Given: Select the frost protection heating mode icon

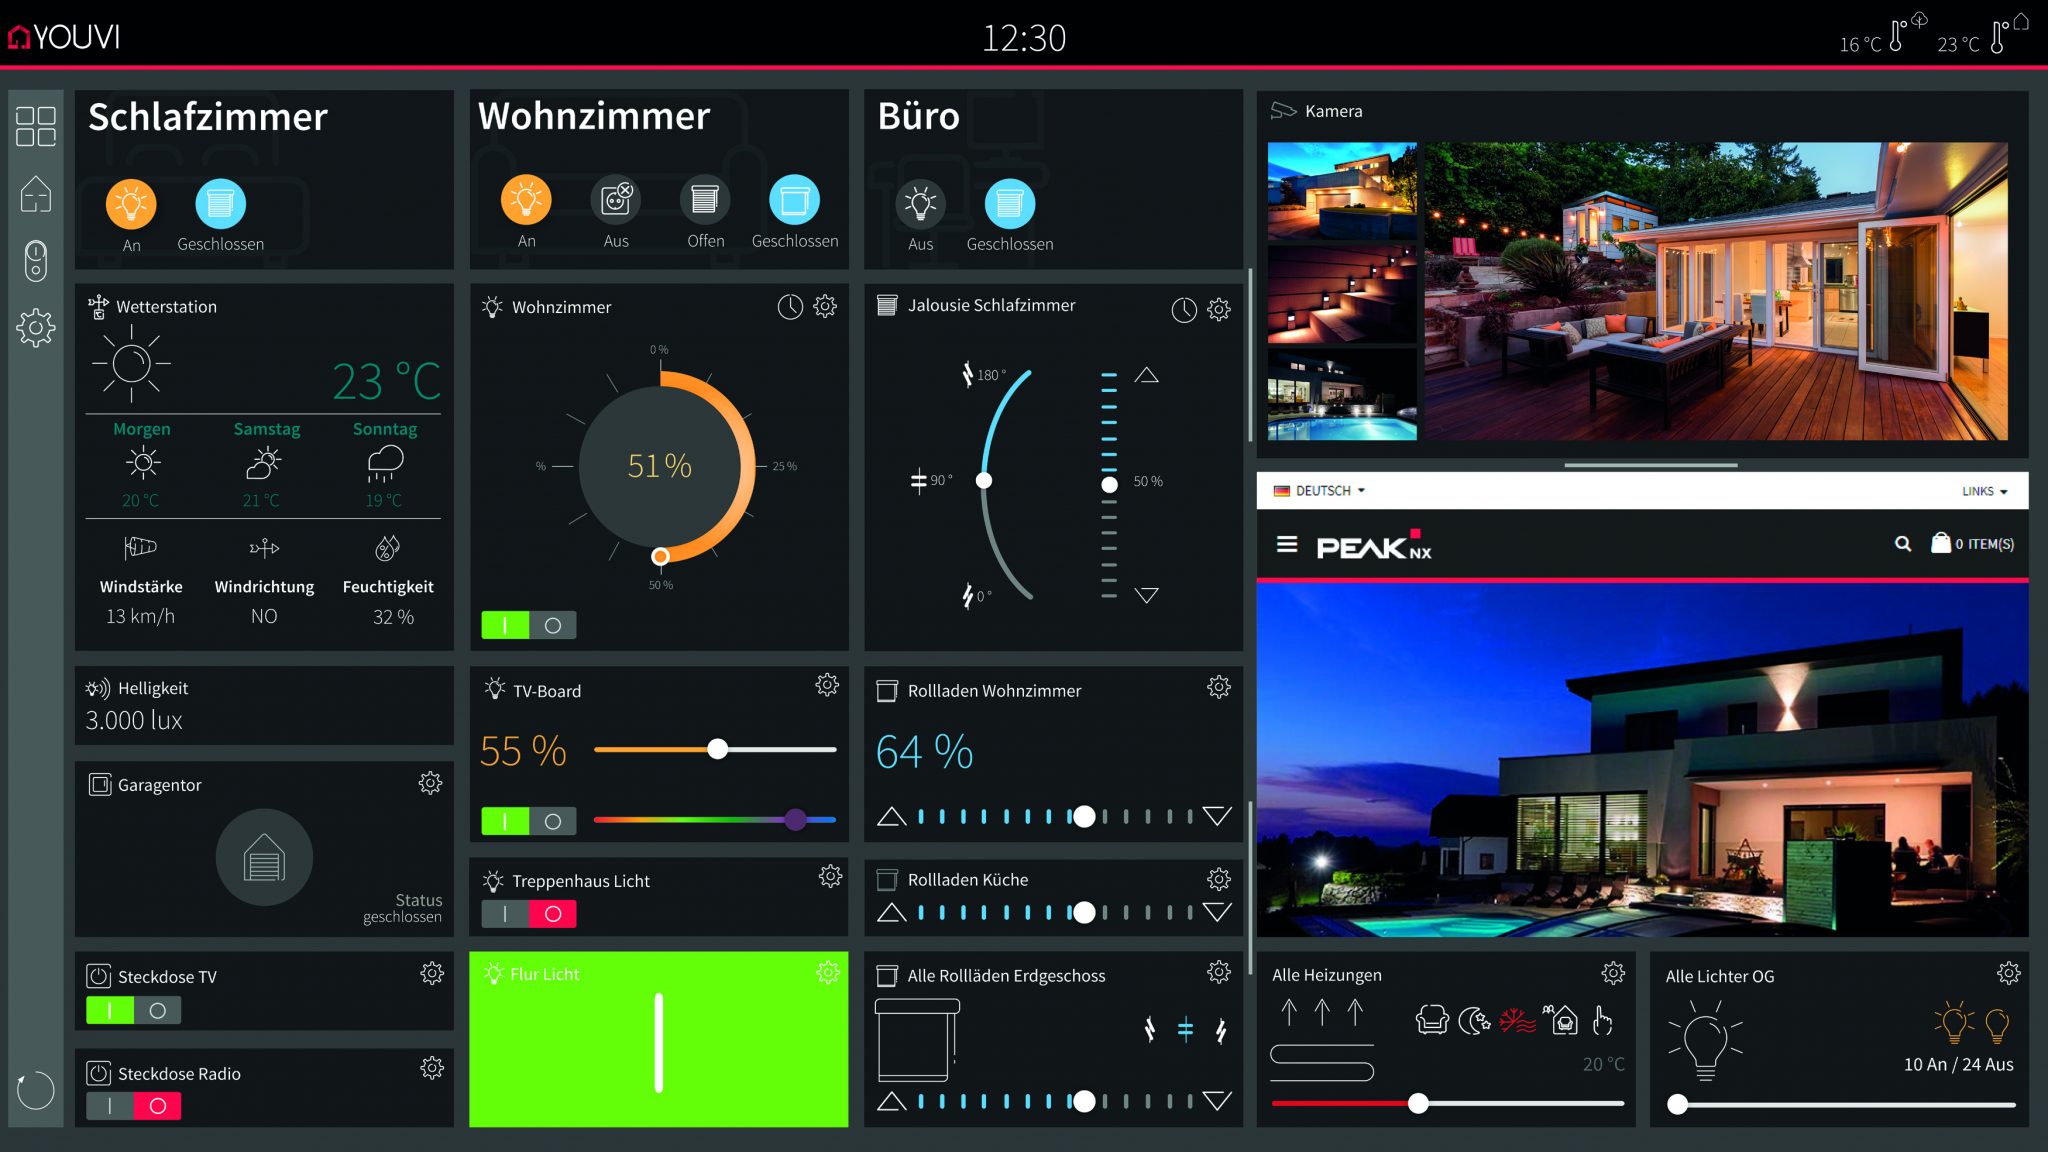Looking at the screenshot, I should click(x=1517, y=1021).
